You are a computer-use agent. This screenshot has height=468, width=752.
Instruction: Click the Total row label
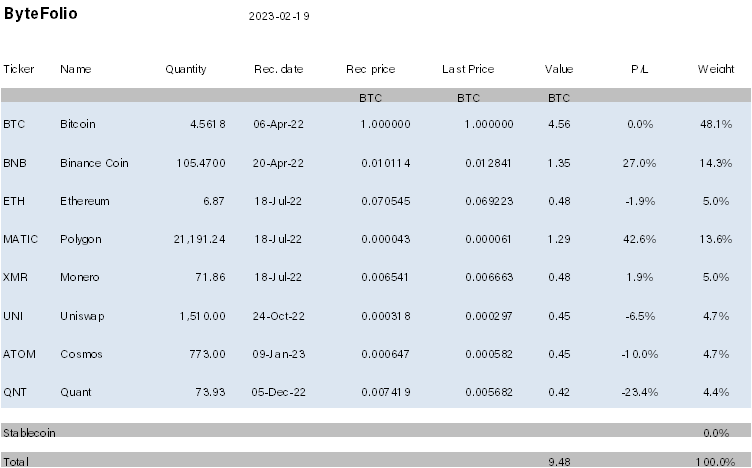(x=16, y=462)
